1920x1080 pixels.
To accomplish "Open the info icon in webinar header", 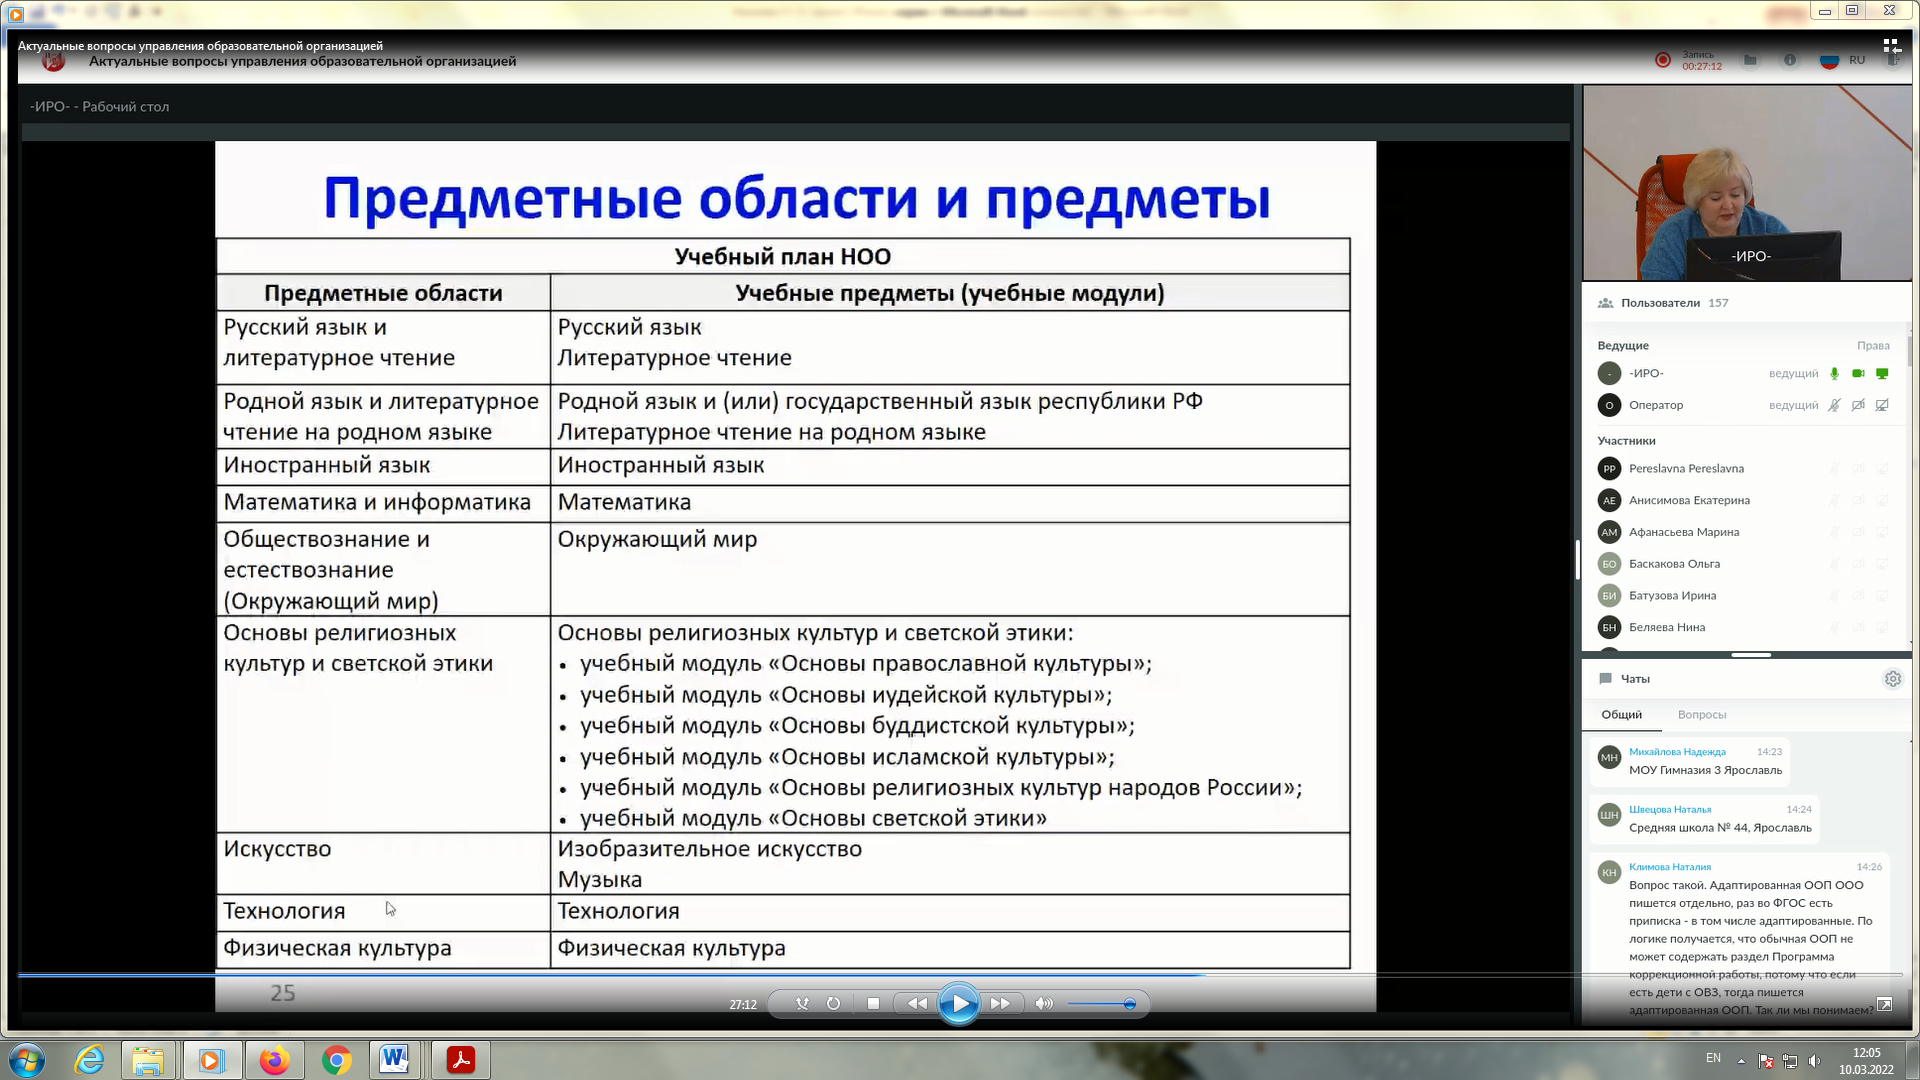I will [1790, 60].
